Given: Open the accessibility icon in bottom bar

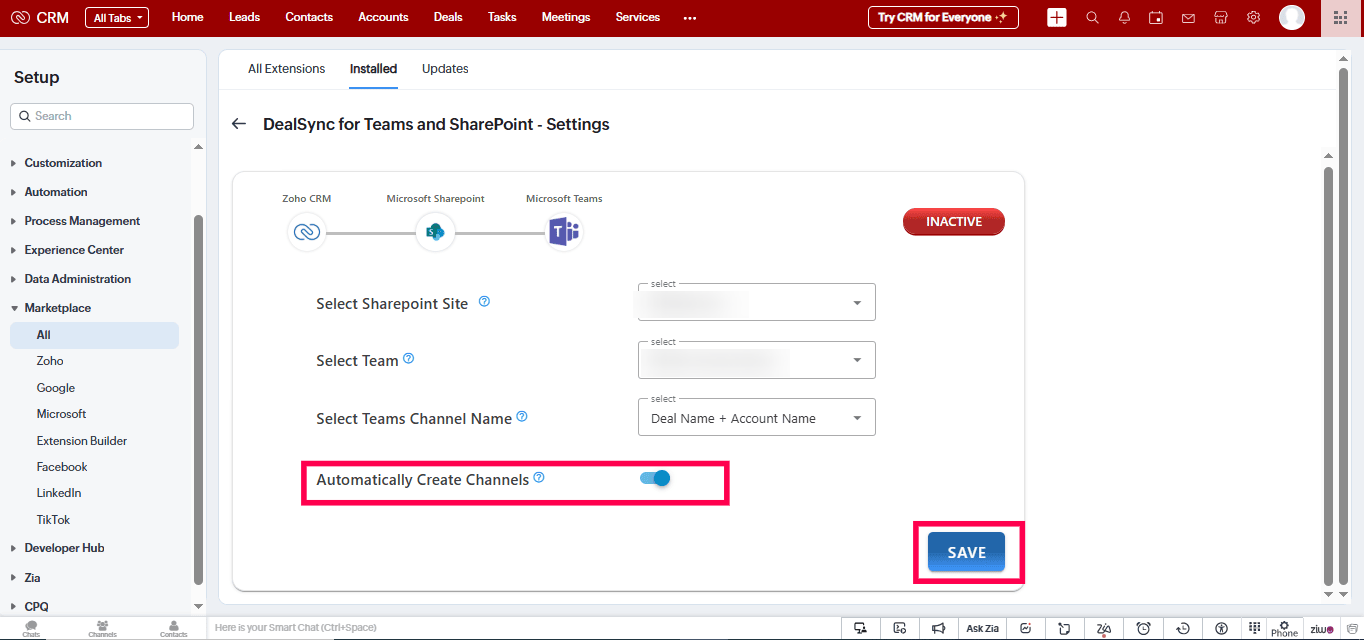Looking at the screenshot, I should pyautogui.click(x=1222, y=628).
